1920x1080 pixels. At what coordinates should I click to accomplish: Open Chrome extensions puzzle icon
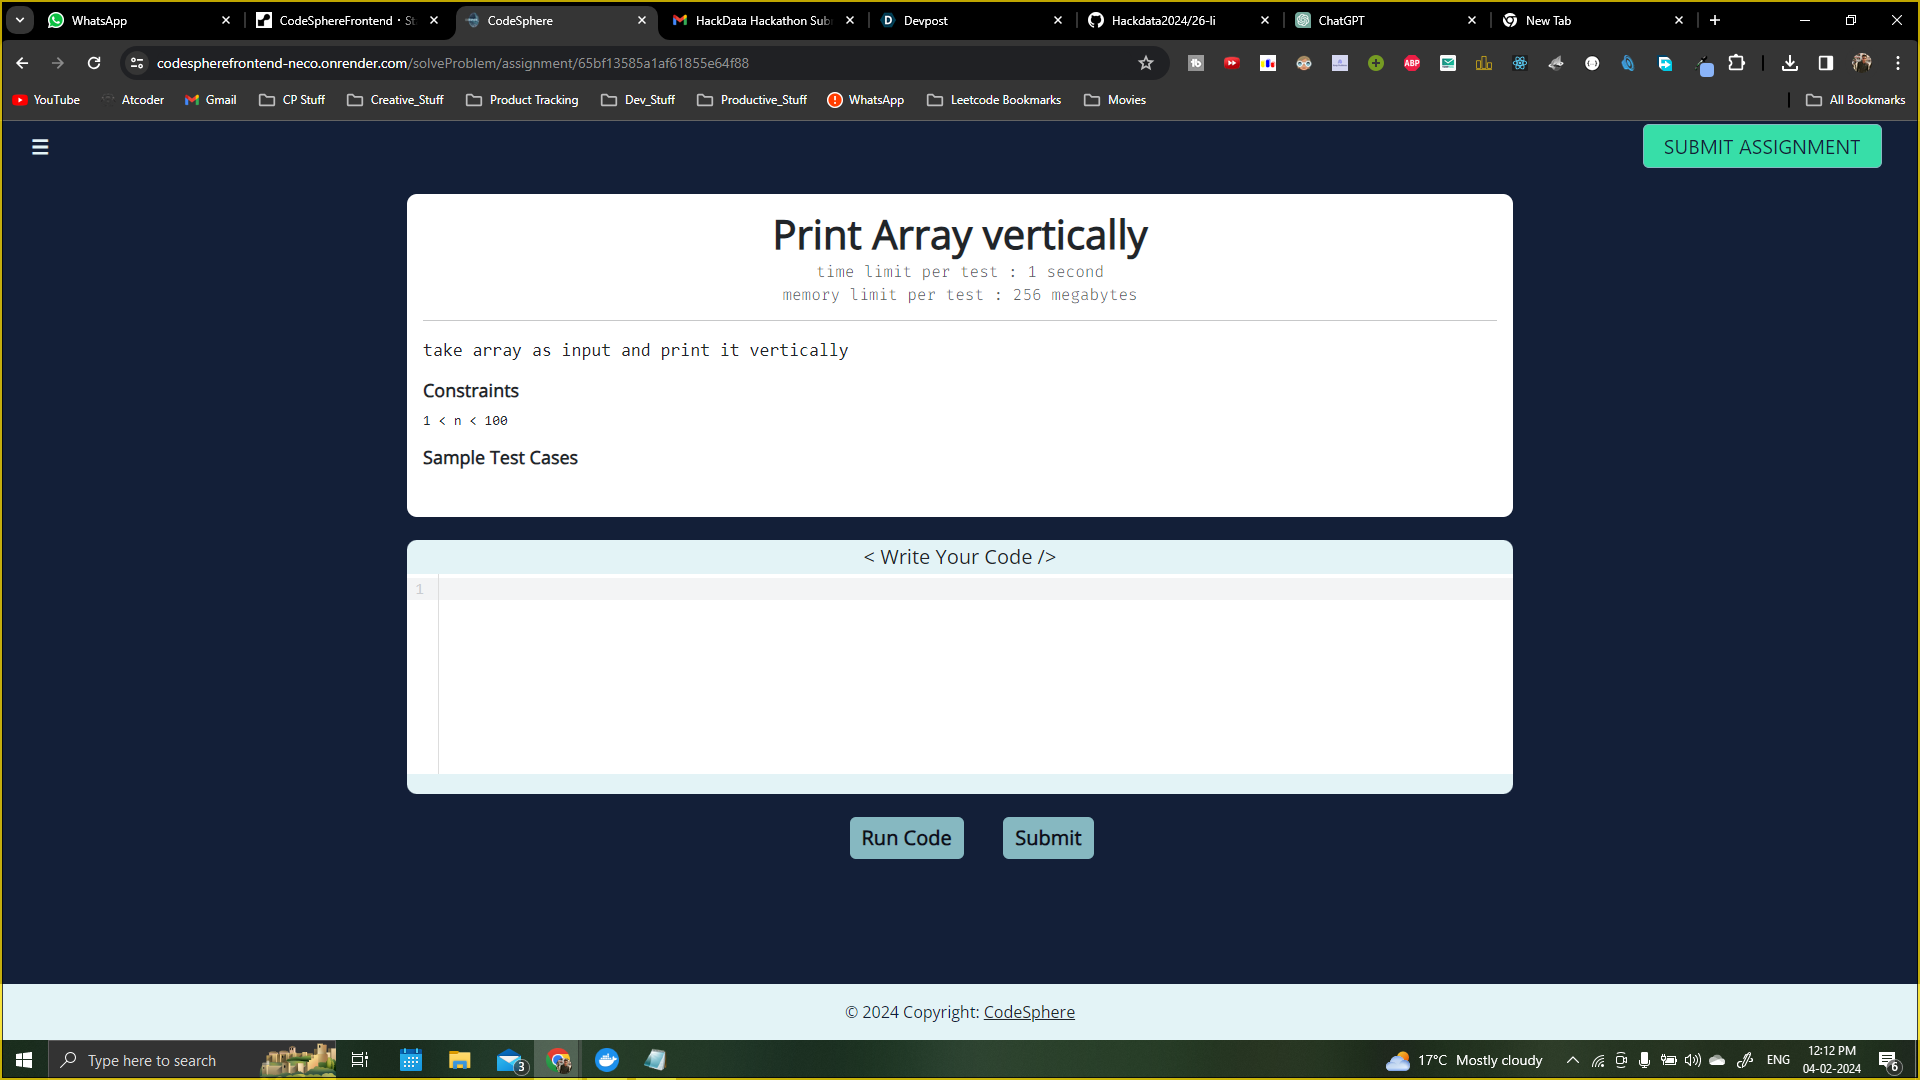click(x=1737, y=63)
